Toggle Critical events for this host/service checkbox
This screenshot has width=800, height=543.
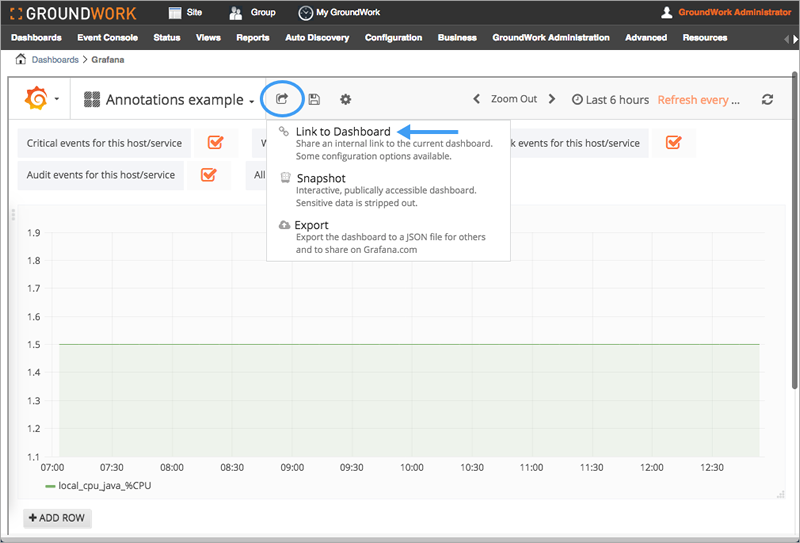[215, 142]
